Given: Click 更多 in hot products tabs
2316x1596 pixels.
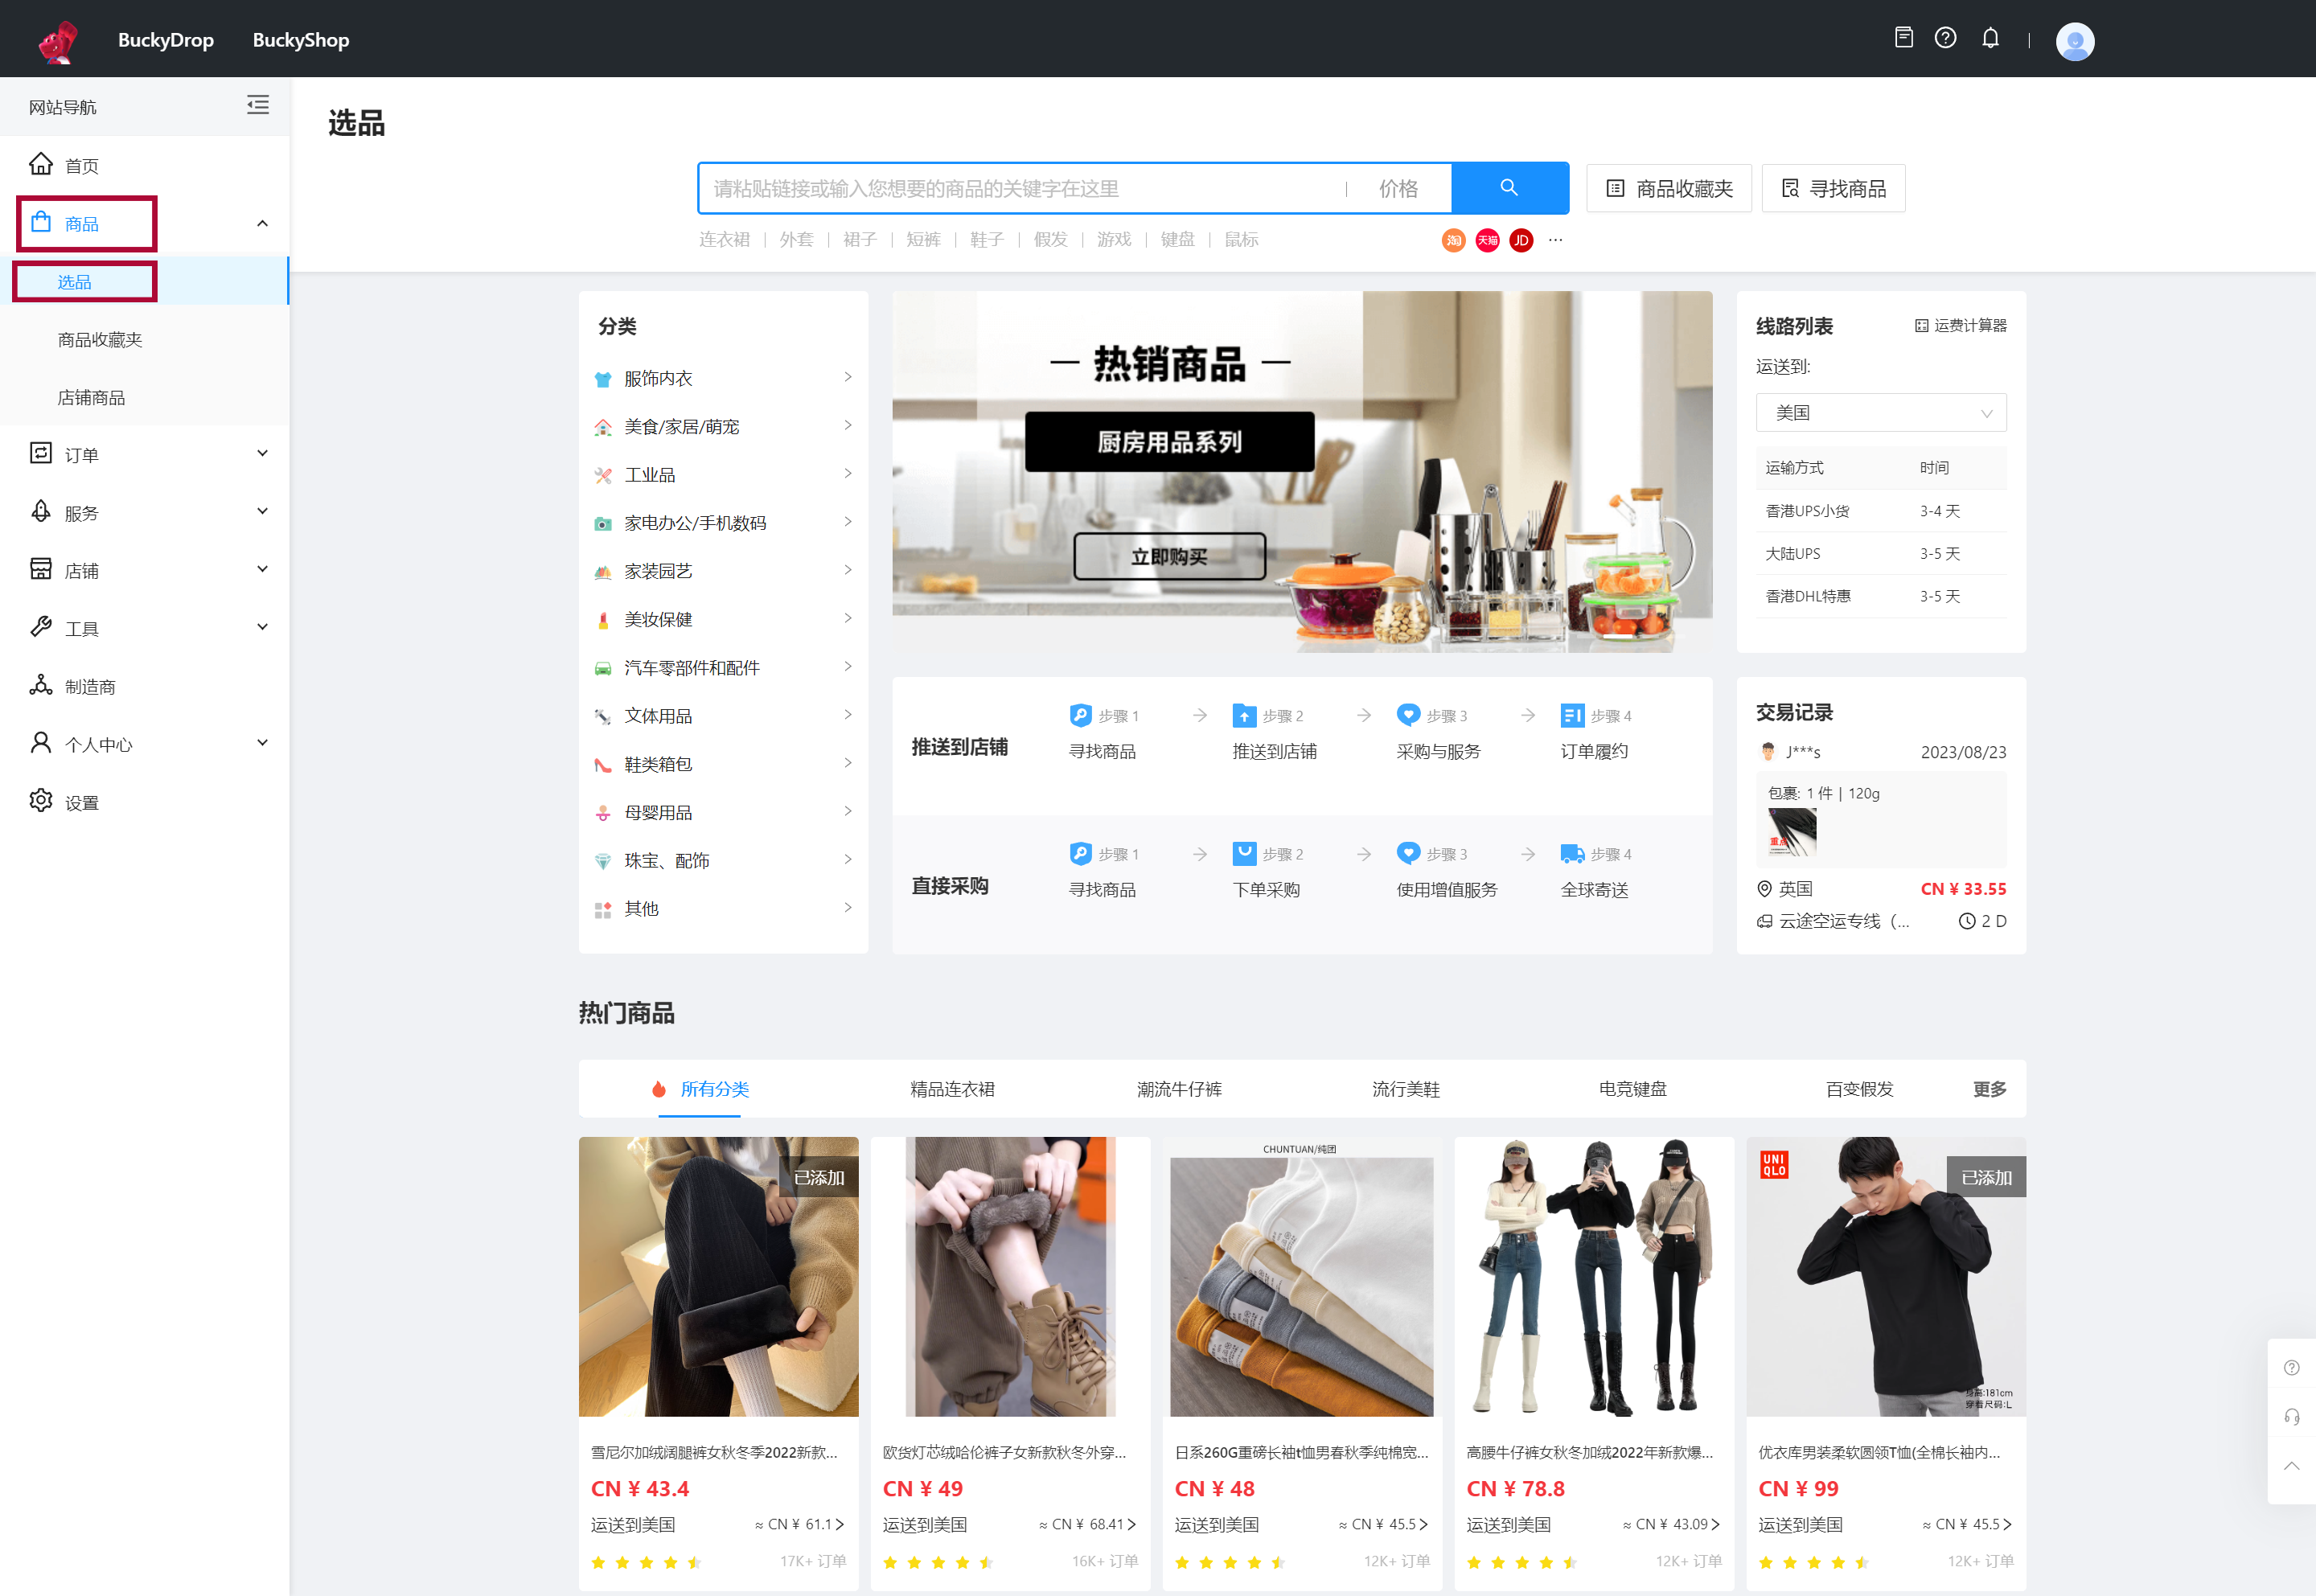Looking at the screenshot, I should 1989,1089.
